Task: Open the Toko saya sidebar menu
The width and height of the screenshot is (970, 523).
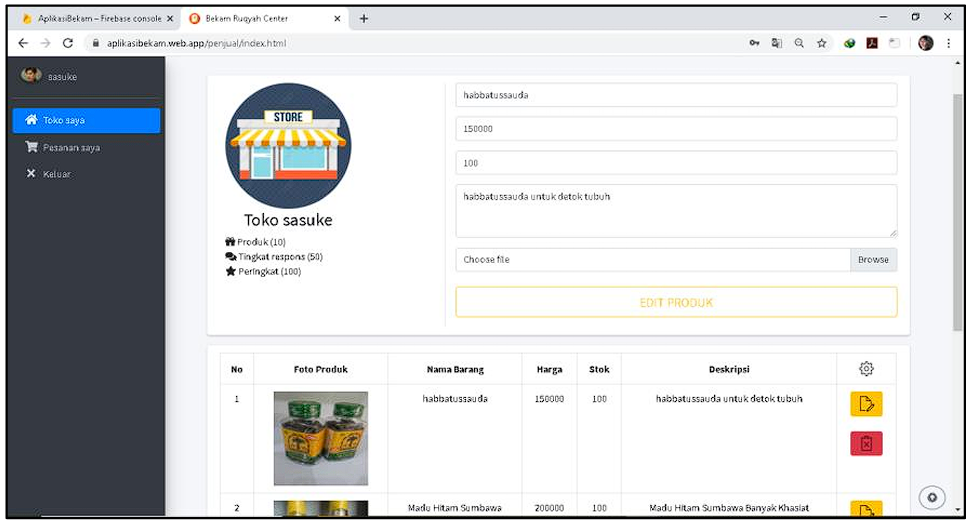Action: pyautogui.click(x=86, y=121)
